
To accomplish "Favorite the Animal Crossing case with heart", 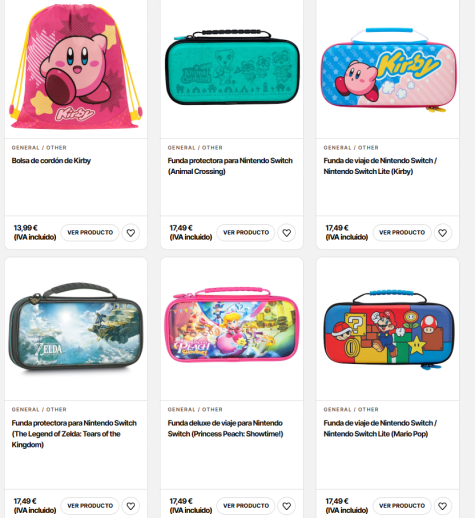I will pyautogui.click(x=287, y=233).
